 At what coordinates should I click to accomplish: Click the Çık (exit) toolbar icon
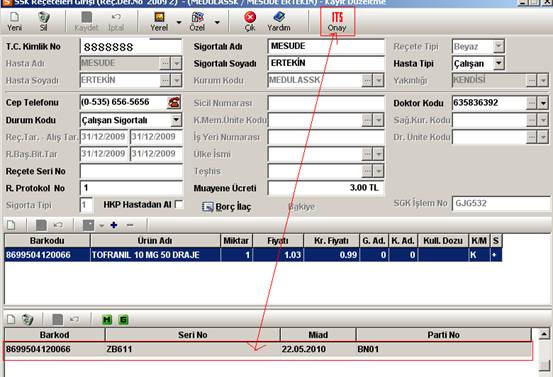250,21
